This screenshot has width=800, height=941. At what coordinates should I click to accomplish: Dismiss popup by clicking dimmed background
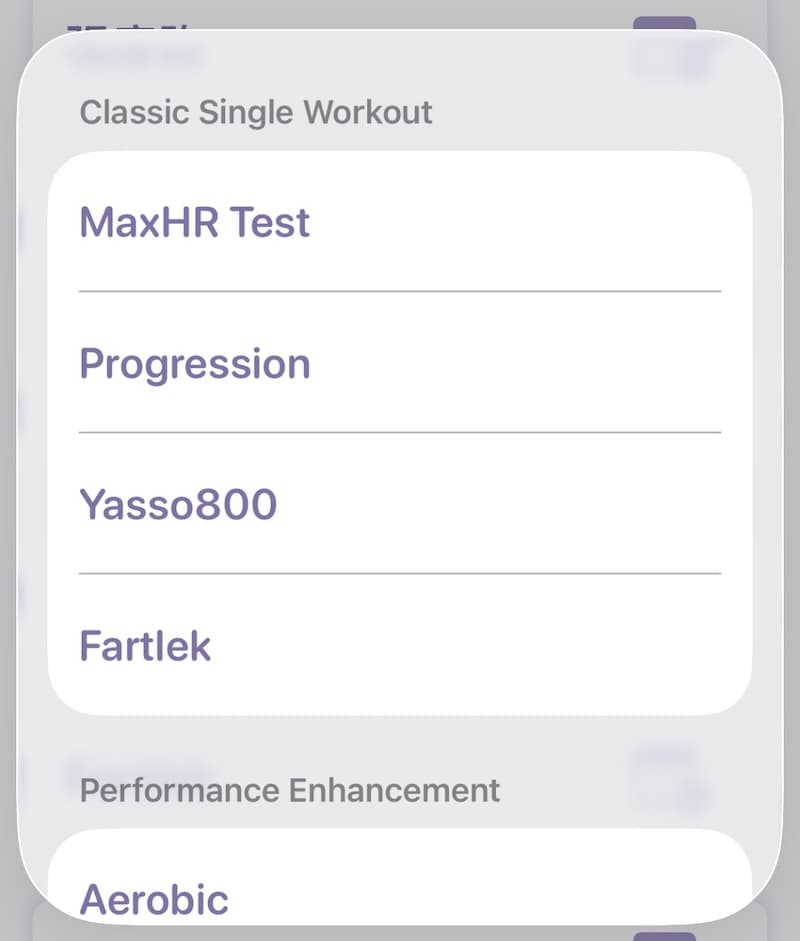point(8,470)
